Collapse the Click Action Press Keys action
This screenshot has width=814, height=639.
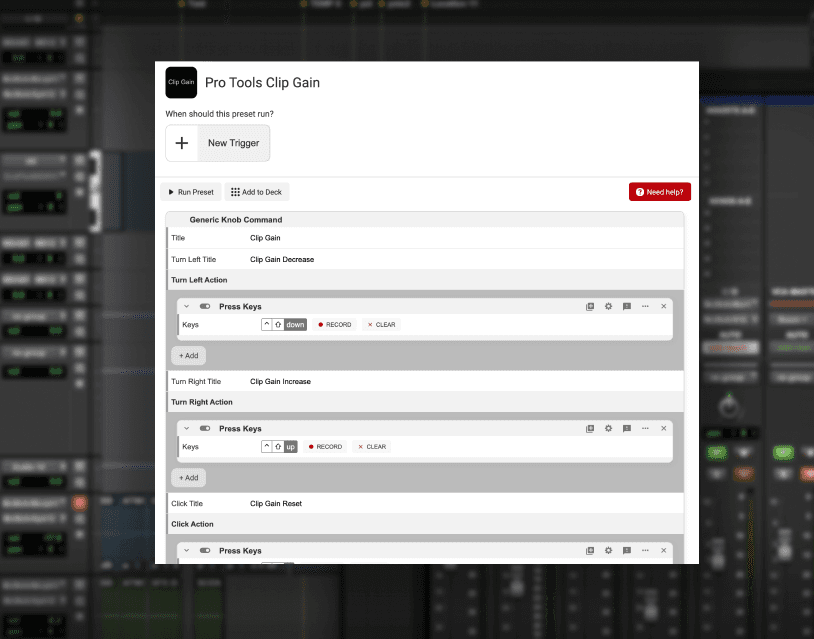(187, 550)
